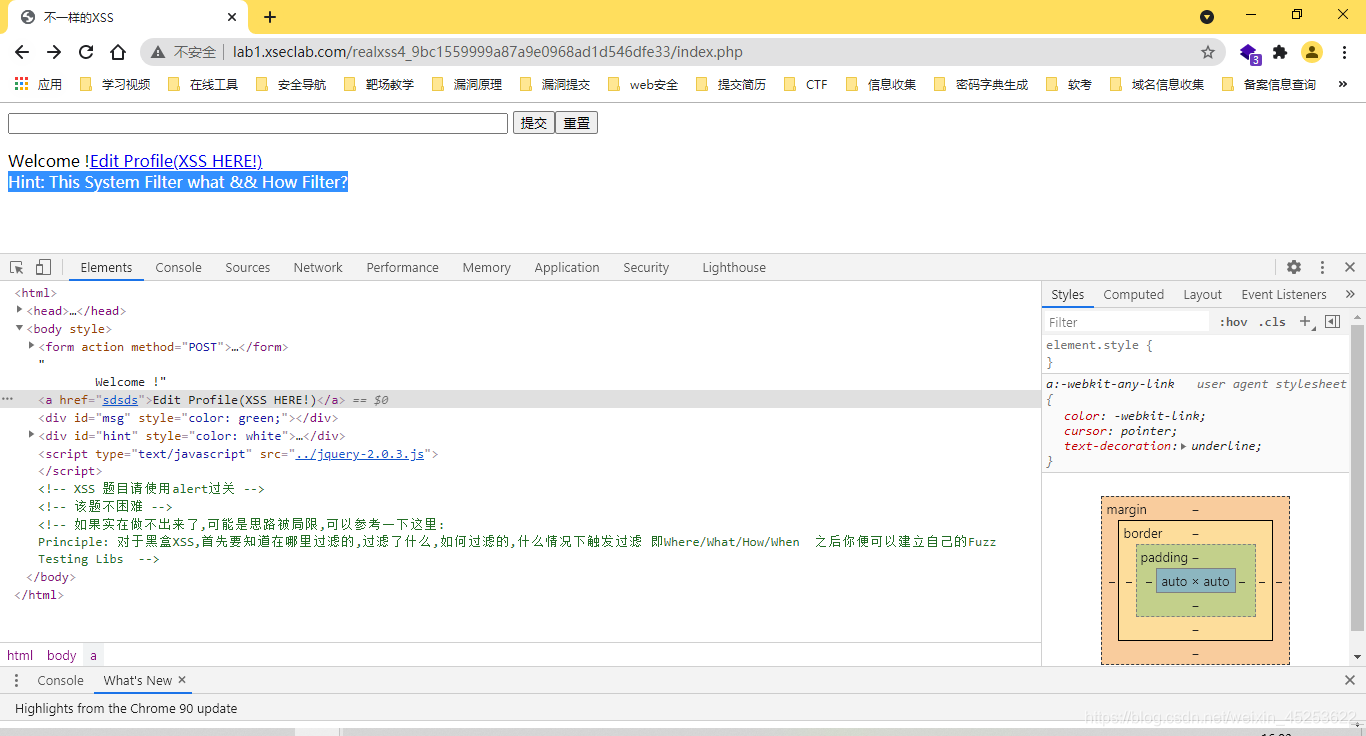Close the What's New drawer tab
This screenshot has height=736, width=1366.
click(182, 680)
